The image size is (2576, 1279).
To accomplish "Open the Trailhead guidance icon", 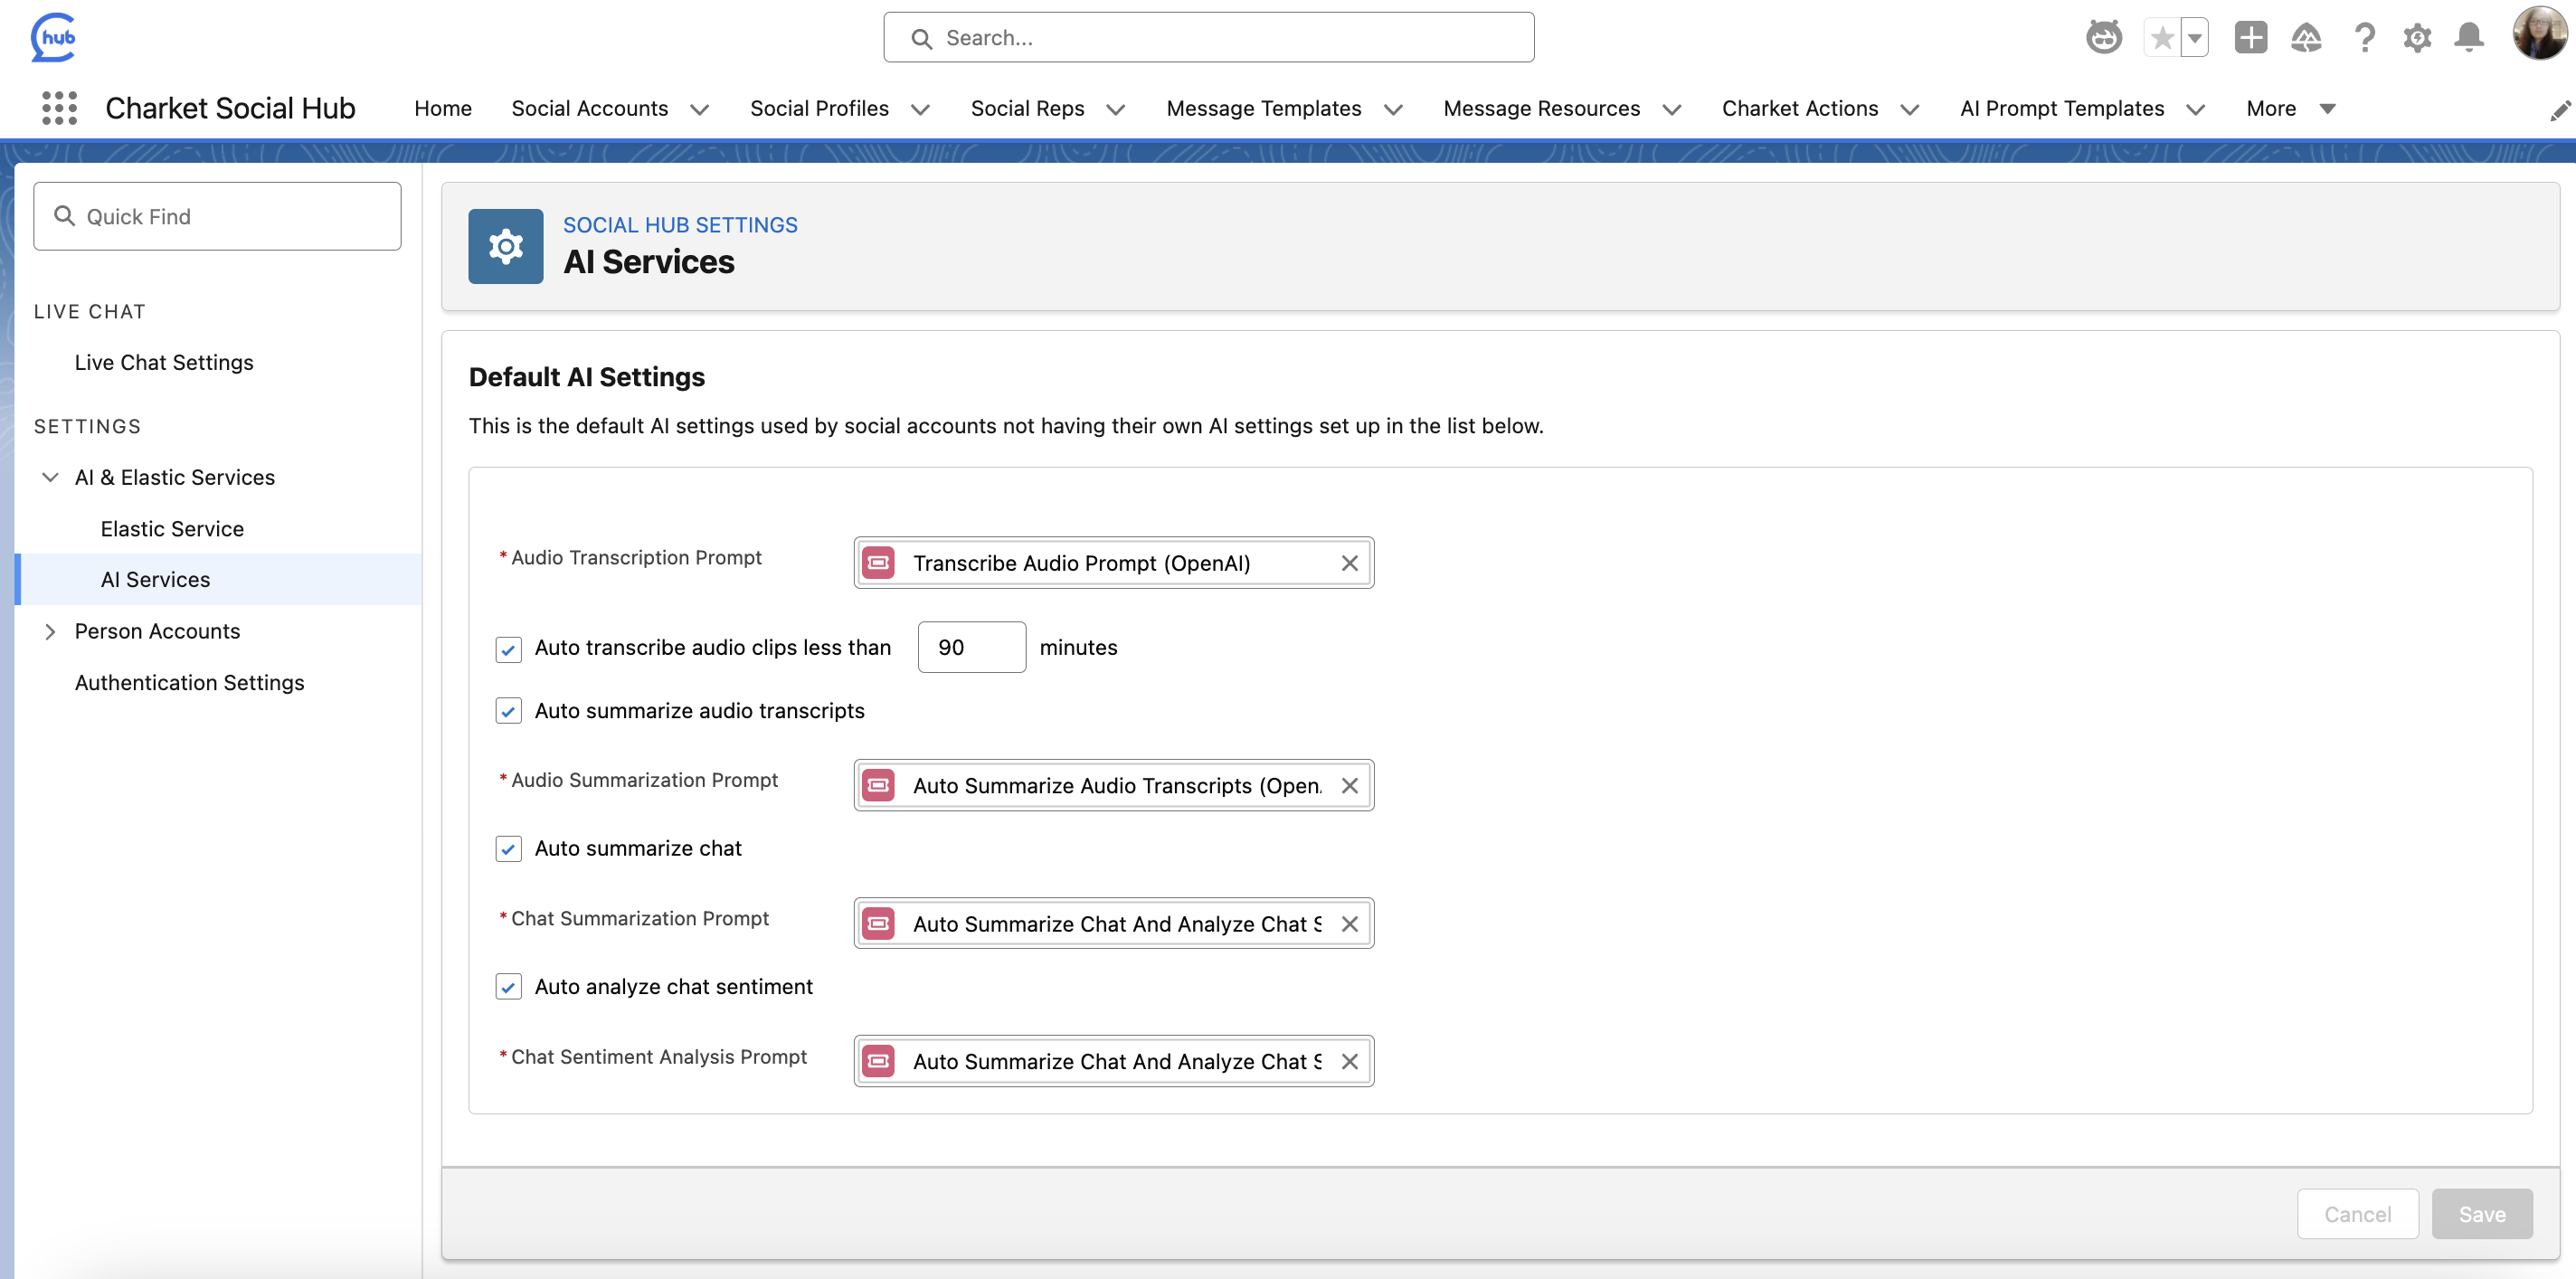I will (x=2306, y=38).
